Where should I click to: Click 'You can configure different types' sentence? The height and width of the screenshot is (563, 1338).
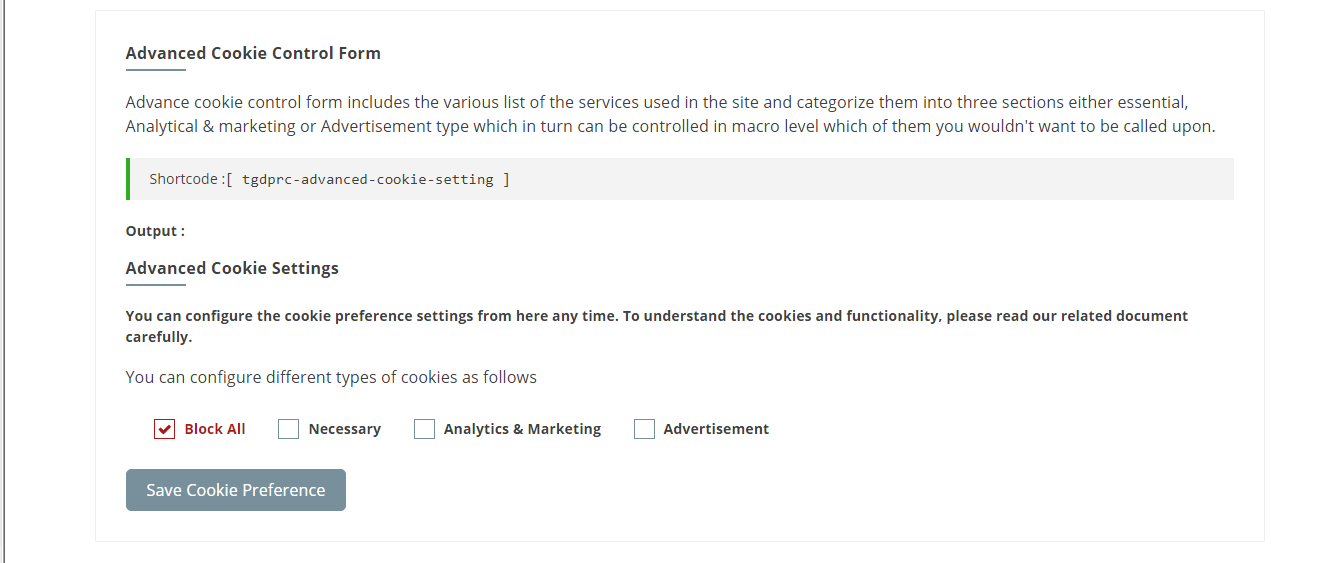tap(331, 377)
